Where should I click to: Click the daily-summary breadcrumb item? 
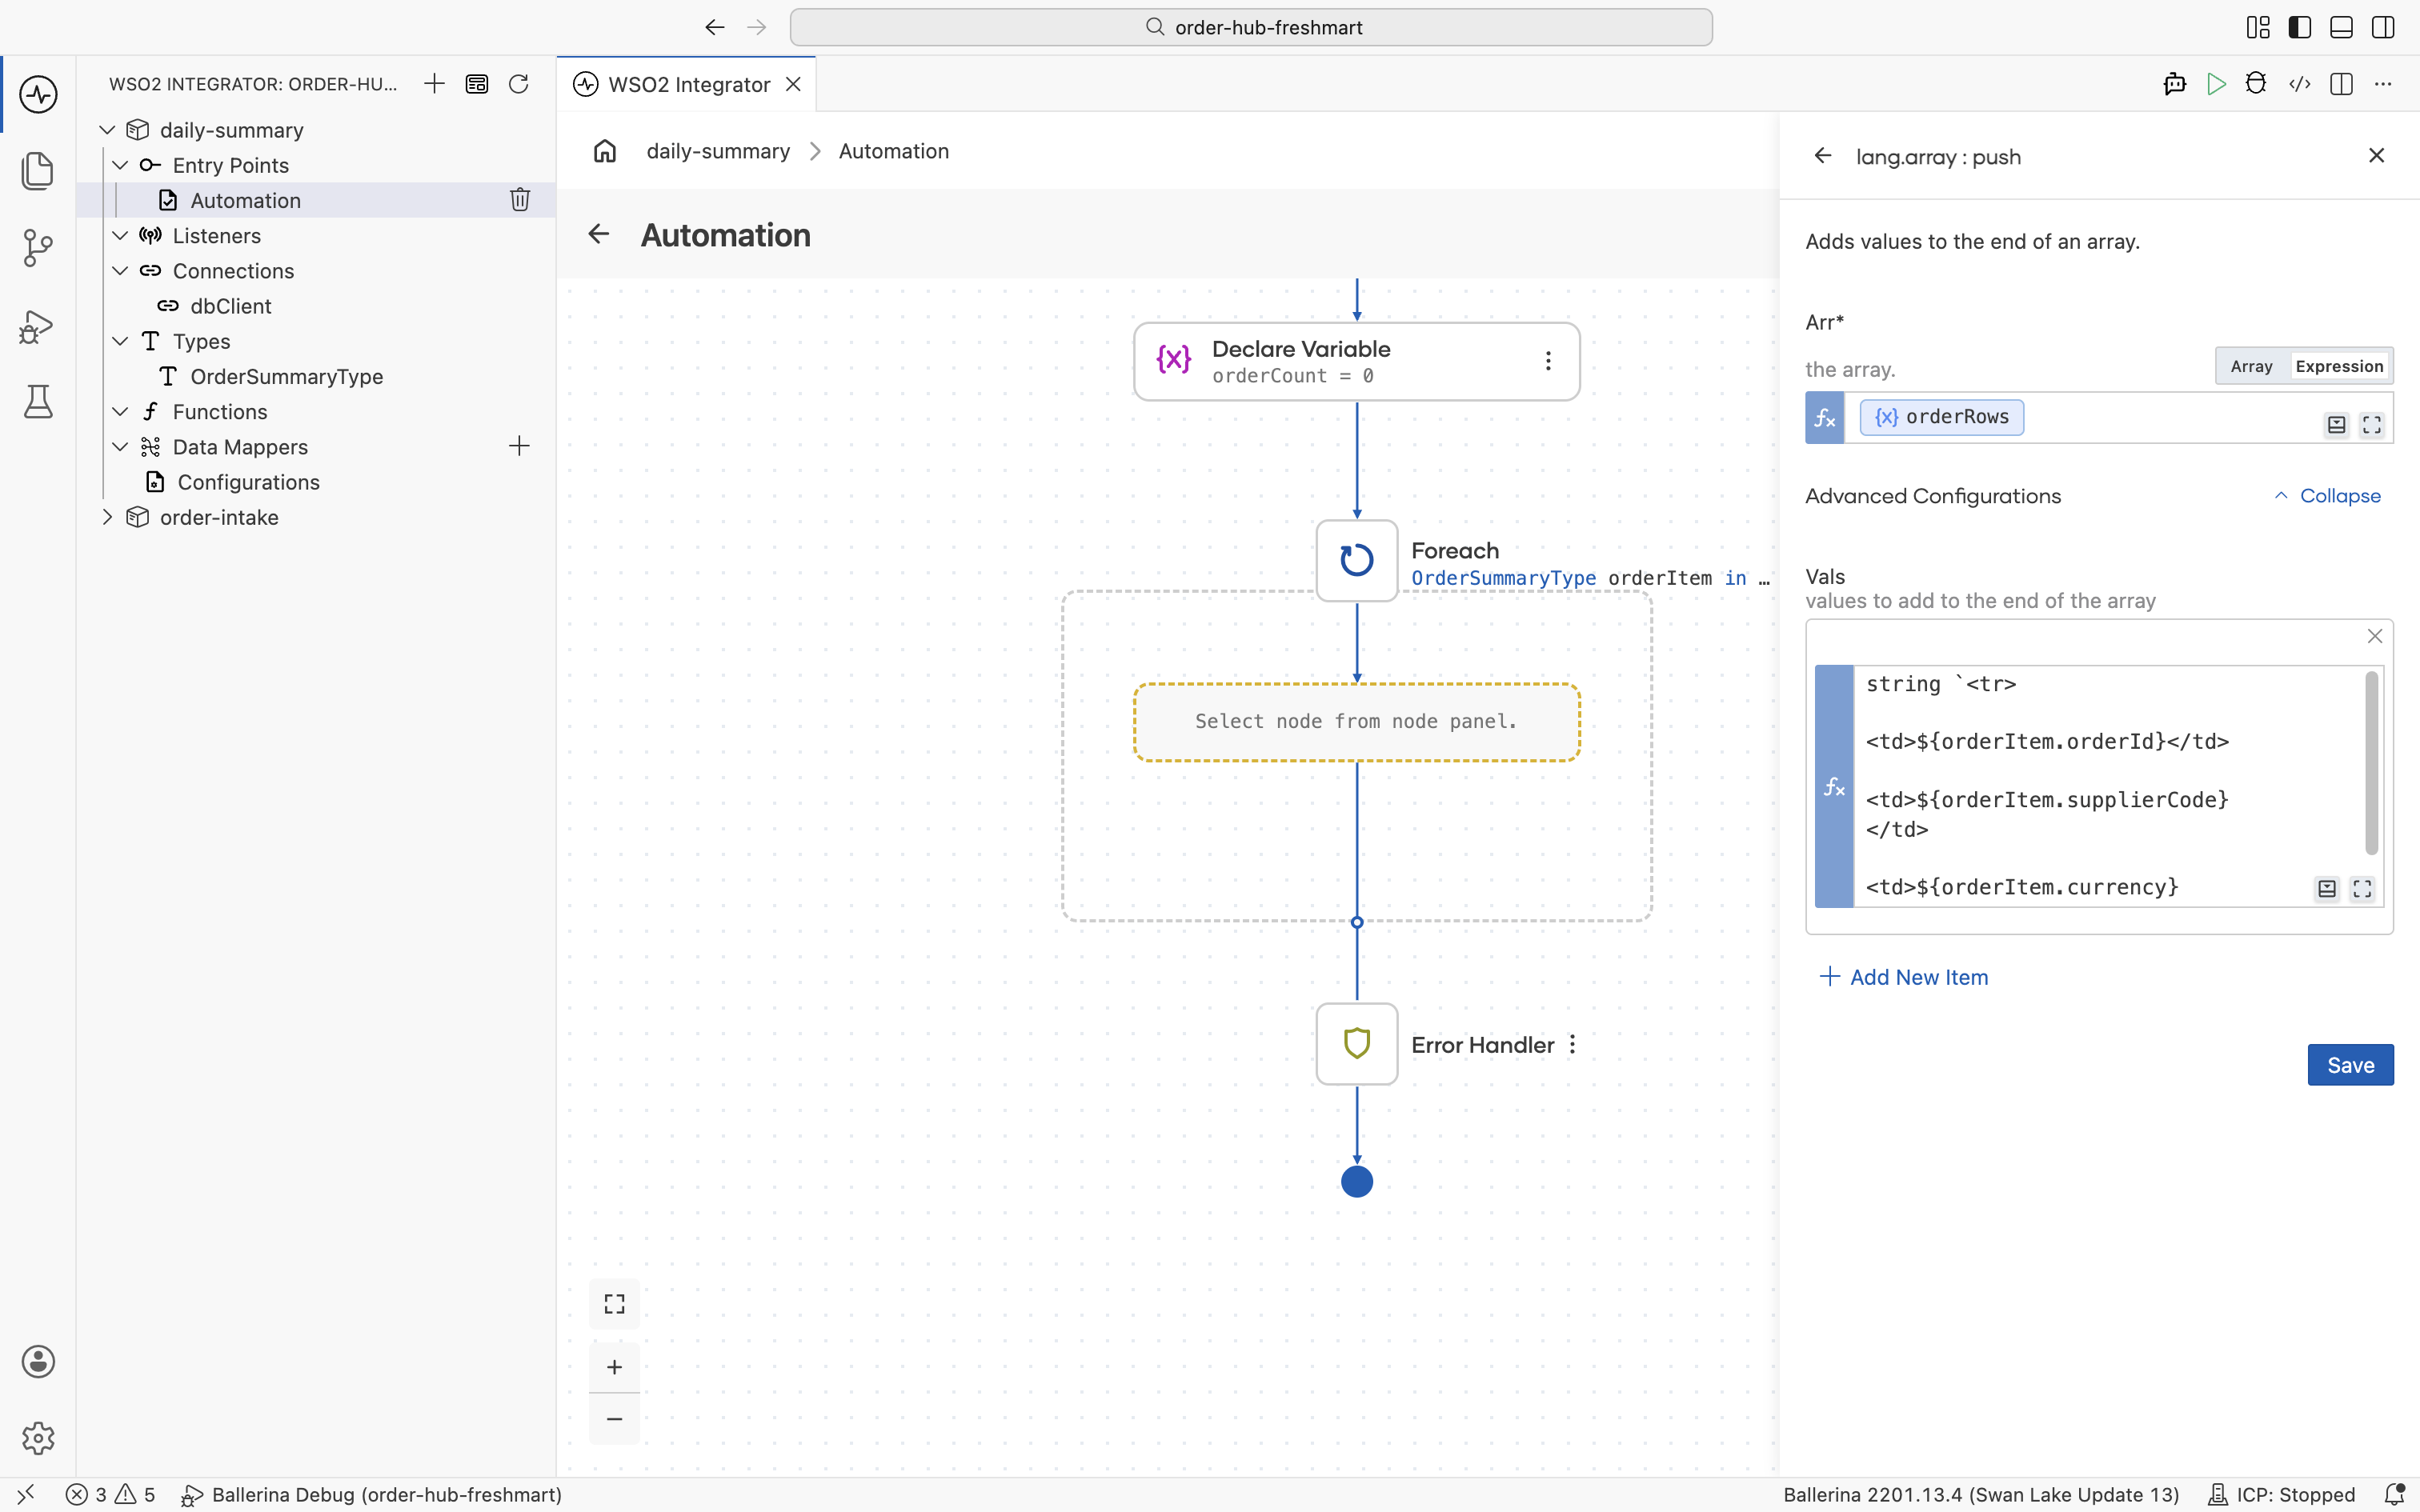(718, 151)
